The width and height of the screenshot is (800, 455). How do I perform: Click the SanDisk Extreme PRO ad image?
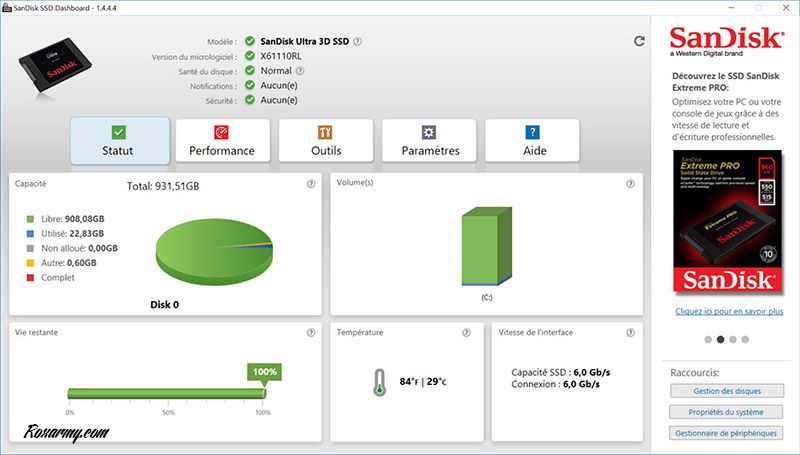(726, 220)
